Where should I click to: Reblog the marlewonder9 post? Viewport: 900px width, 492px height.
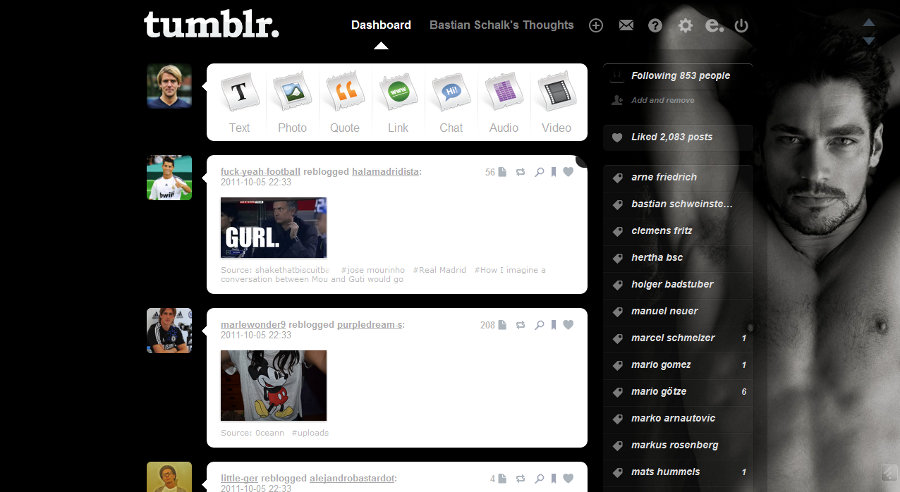[521, 325]
